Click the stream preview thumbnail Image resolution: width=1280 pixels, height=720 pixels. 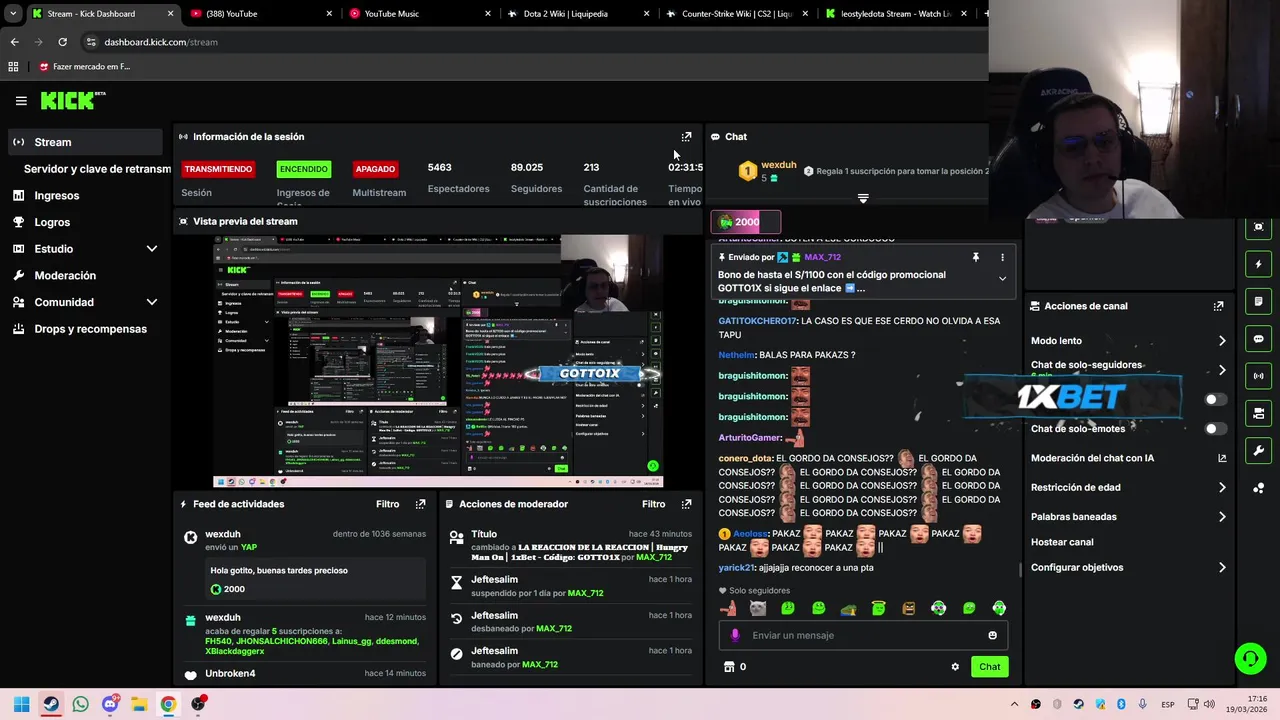(x=438, y=361)
